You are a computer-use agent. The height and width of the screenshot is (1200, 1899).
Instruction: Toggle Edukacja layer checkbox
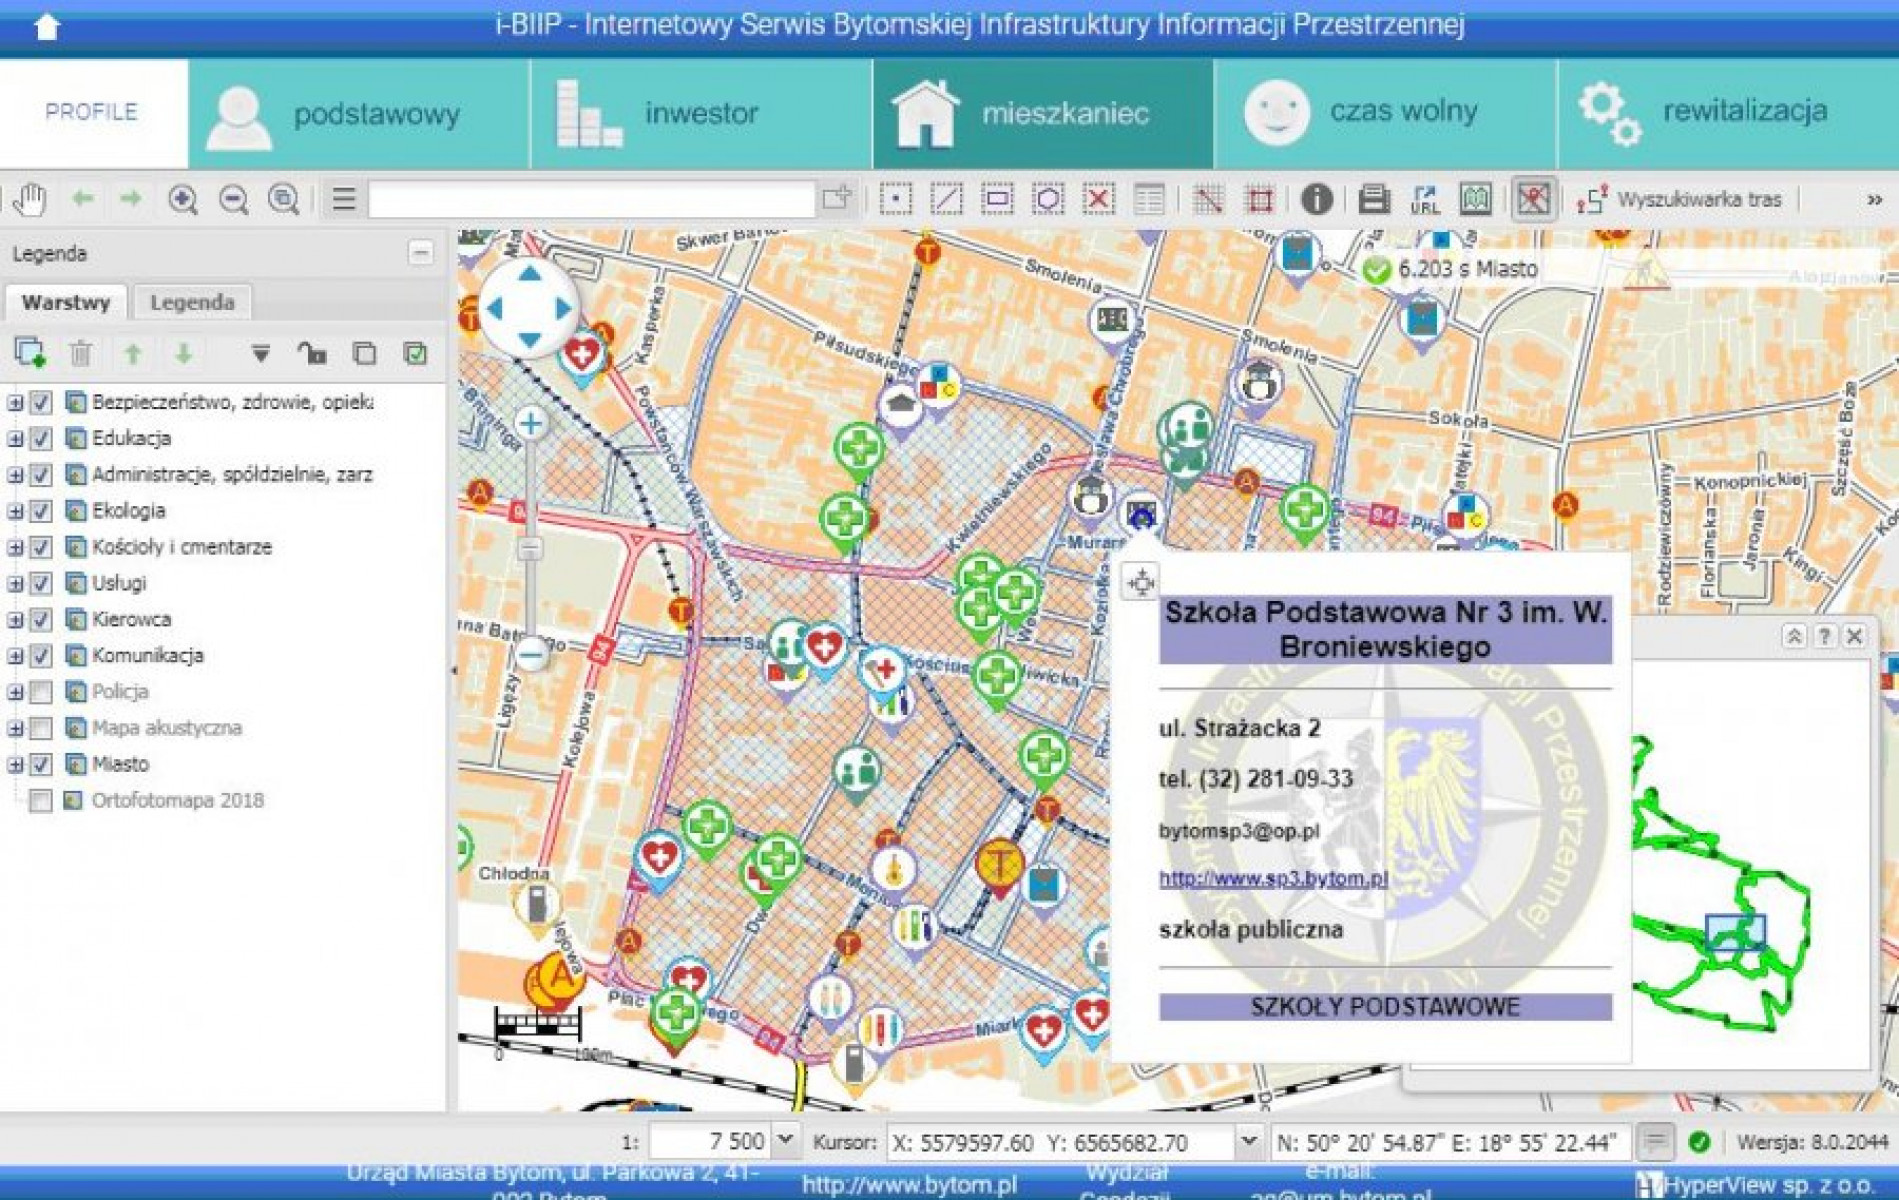41,438
